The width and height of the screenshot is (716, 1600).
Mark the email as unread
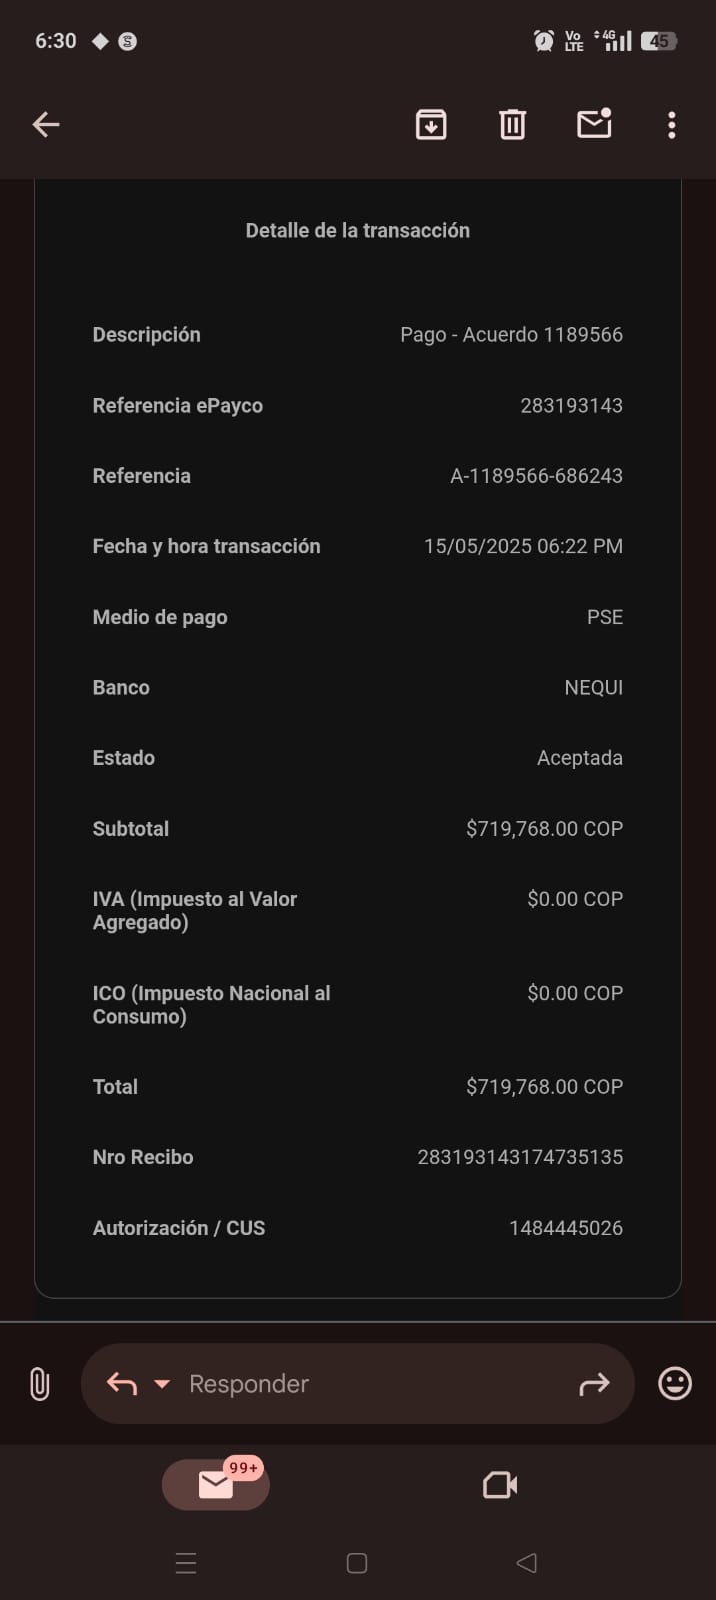click(x=594, y=124)
